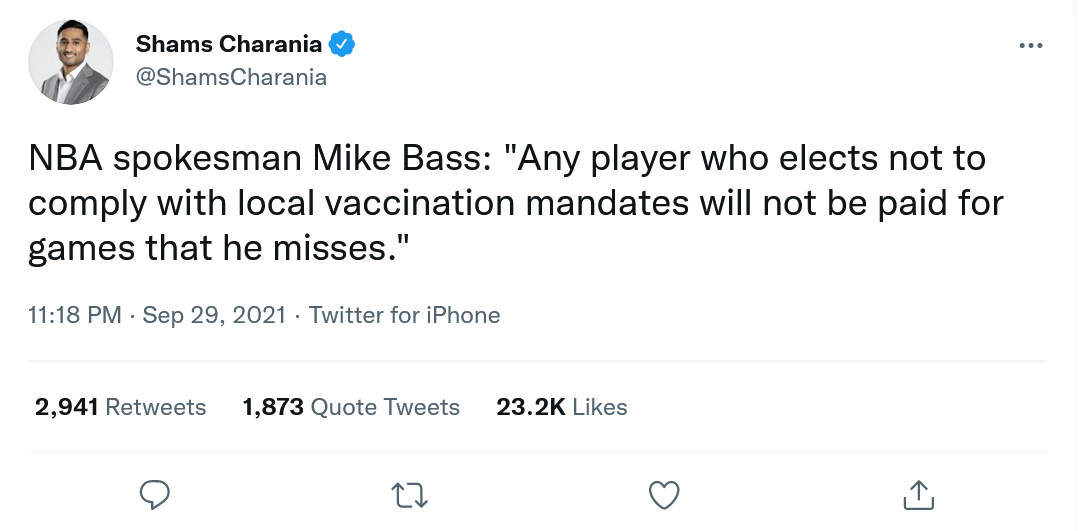Open Shams Charania's profile photo
This screenshot has height=531, width=1087.
[x=69, y=62]
